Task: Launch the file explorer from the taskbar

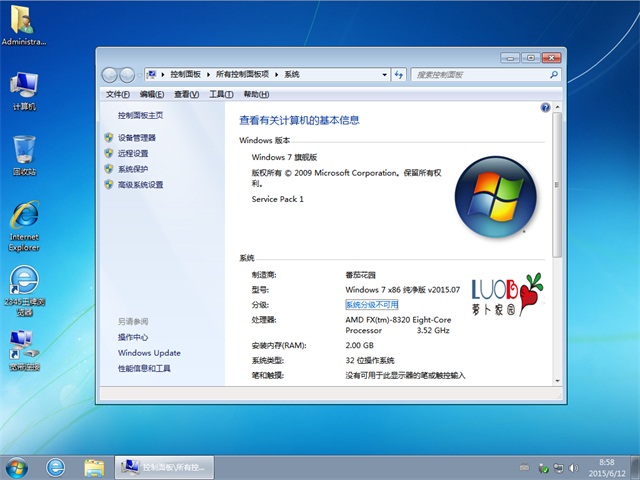Action: [x=94, y=467]
